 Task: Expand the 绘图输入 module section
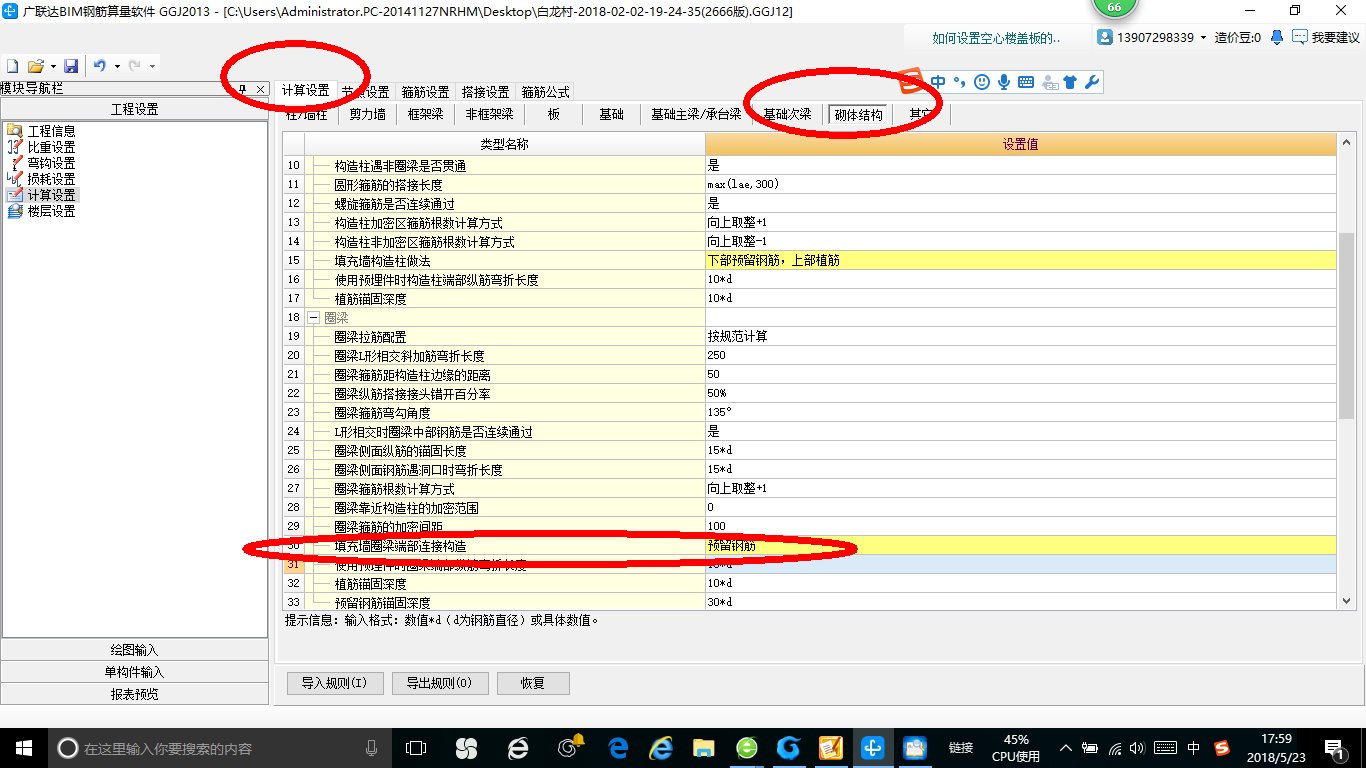tap(135, 650)
